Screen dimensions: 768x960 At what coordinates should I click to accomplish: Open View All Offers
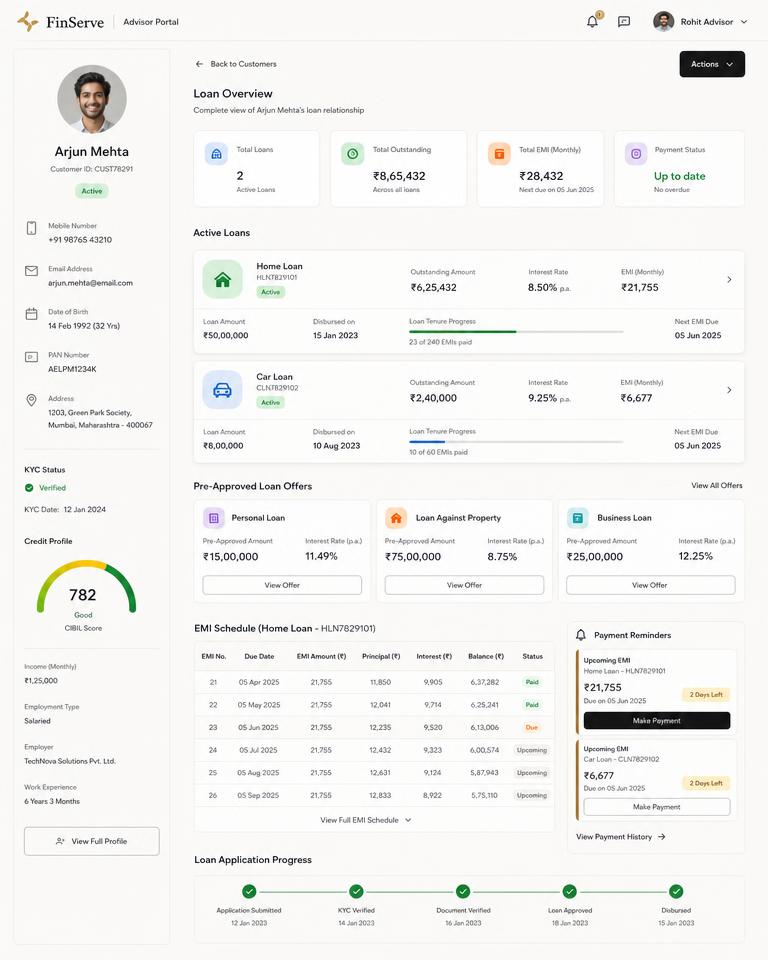click(717, 486)
